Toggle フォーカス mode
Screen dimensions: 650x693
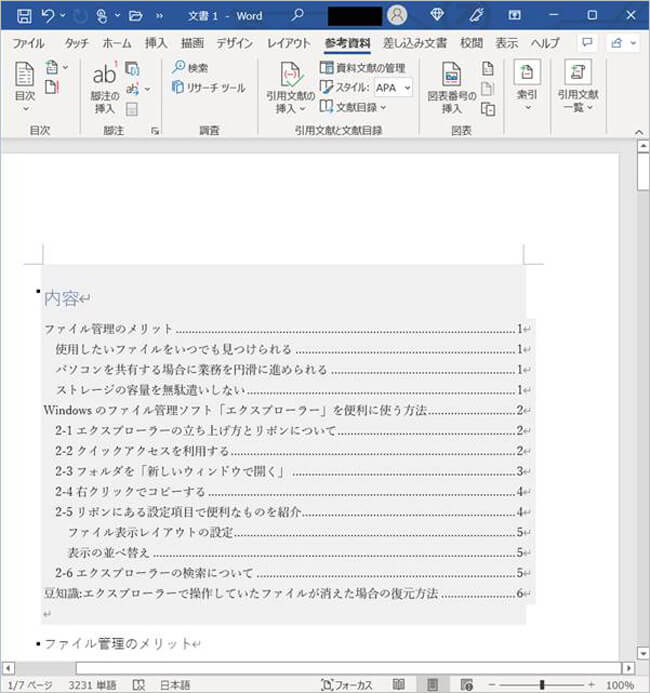[x=347, y=685]
